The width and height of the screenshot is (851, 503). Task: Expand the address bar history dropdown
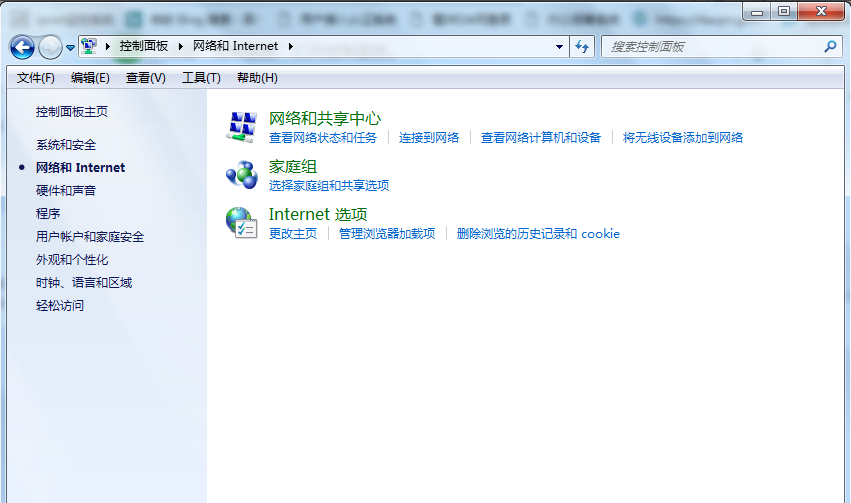(x=560, y=47)
